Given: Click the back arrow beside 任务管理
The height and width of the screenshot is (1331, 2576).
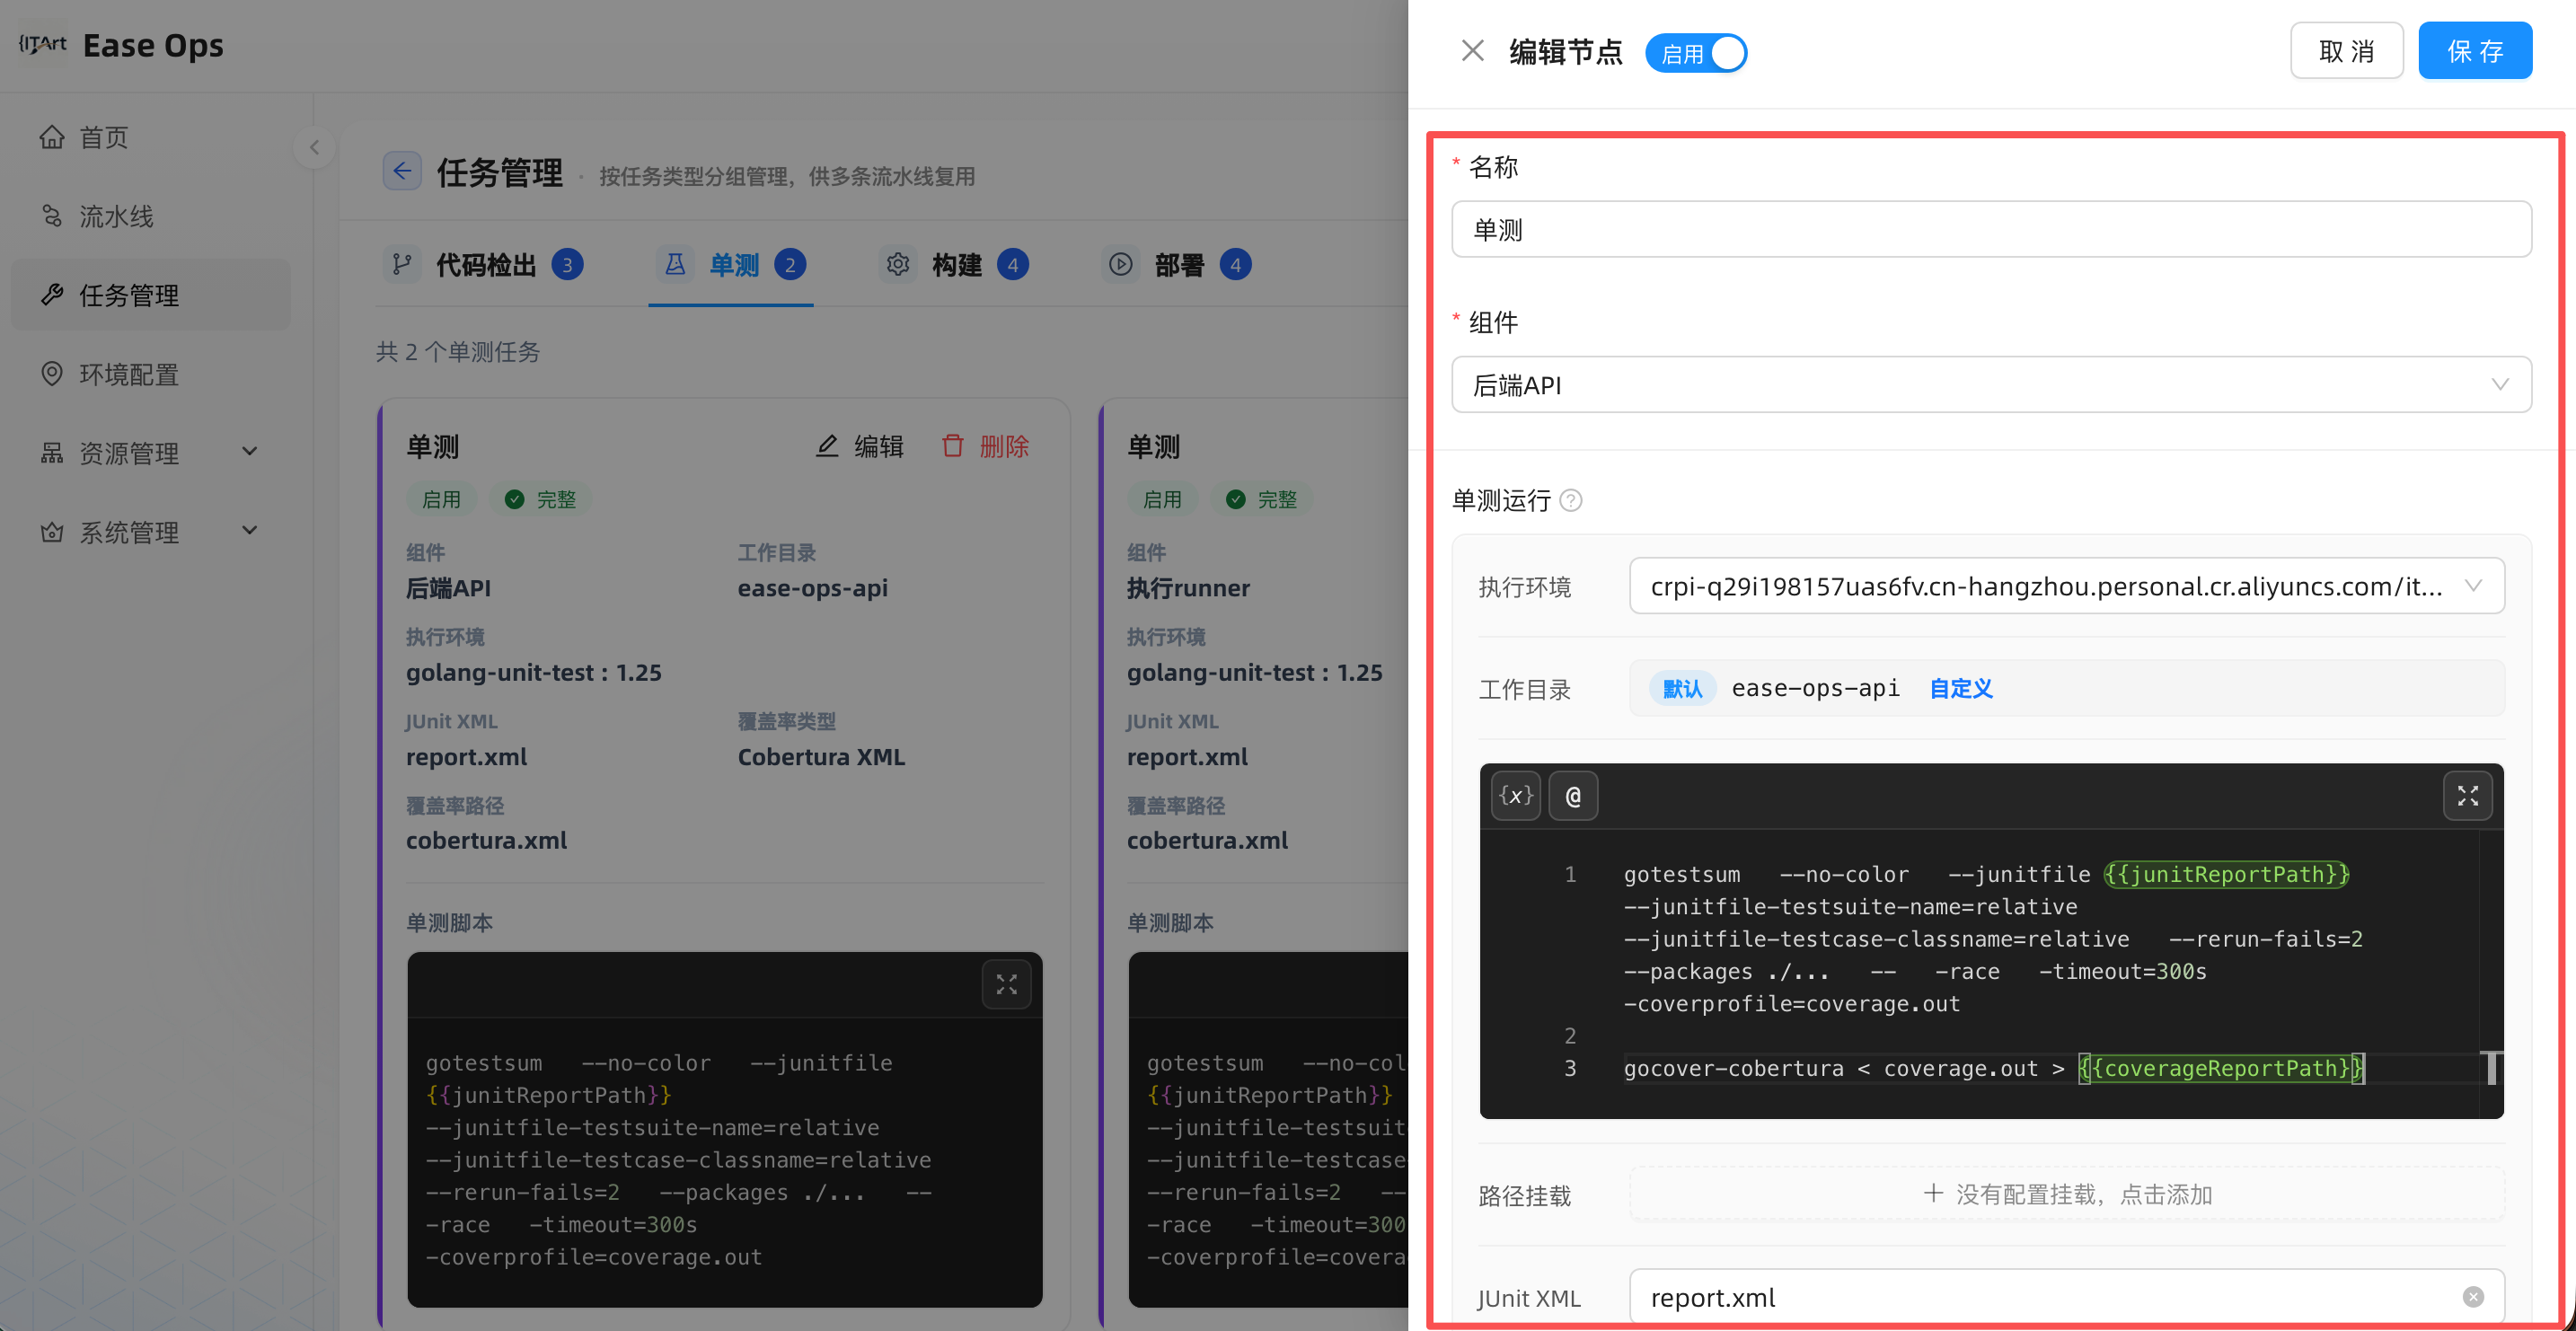Looking at the screenshot, I should 402,172.
